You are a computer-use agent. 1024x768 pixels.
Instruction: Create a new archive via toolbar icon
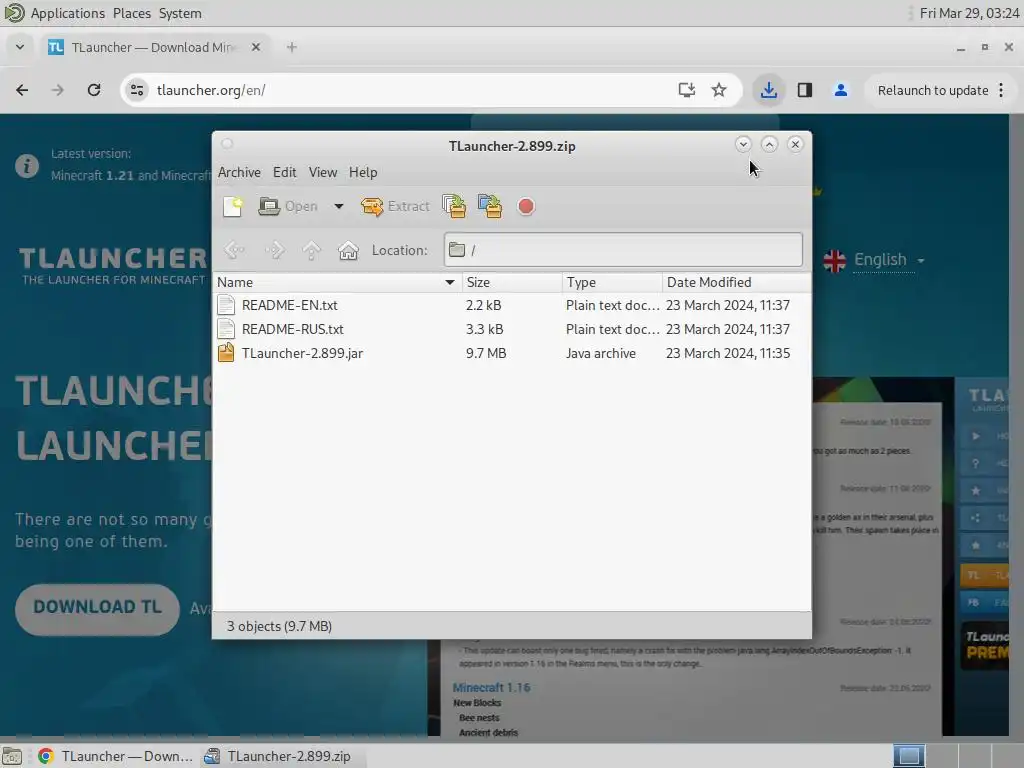pos(232,206)
